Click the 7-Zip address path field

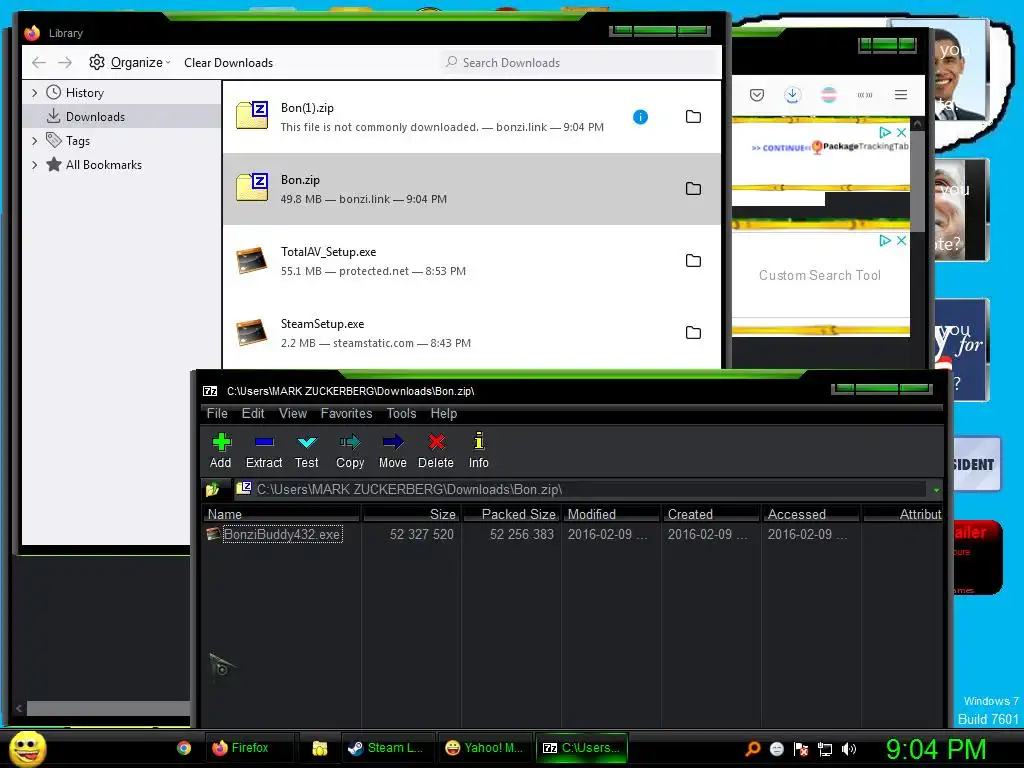pyautogui.click(x=580, y=489)
